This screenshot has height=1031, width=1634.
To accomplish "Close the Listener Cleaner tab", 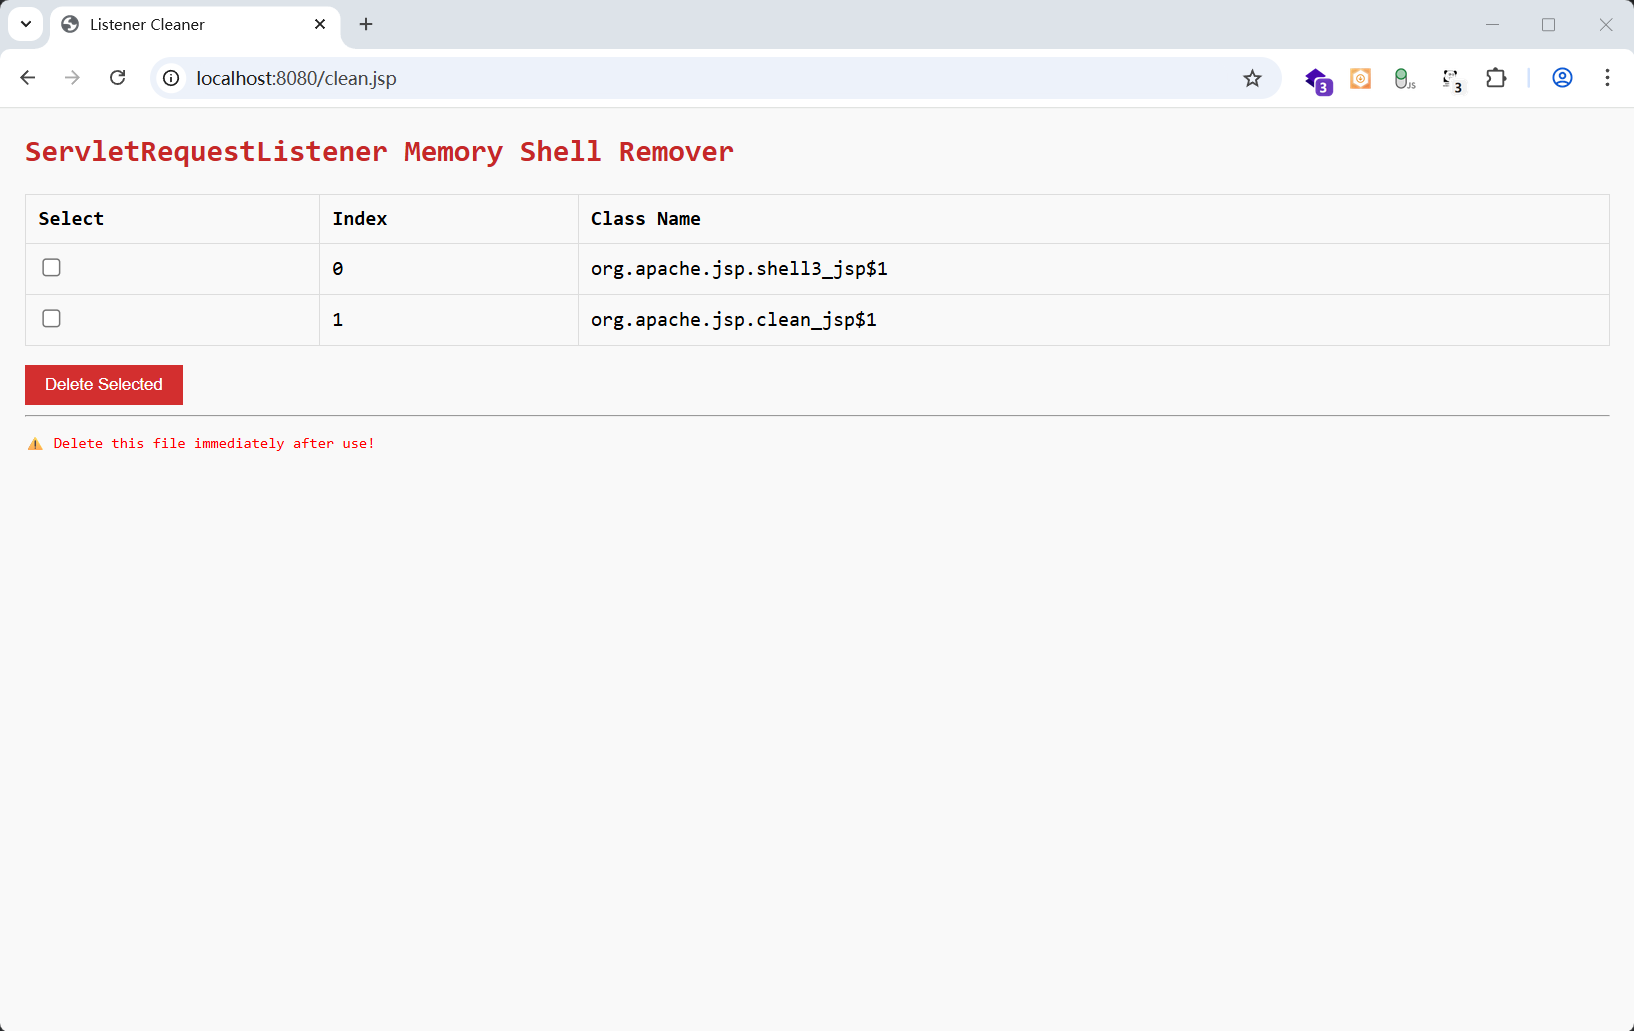I will click(x=320, y=24).
